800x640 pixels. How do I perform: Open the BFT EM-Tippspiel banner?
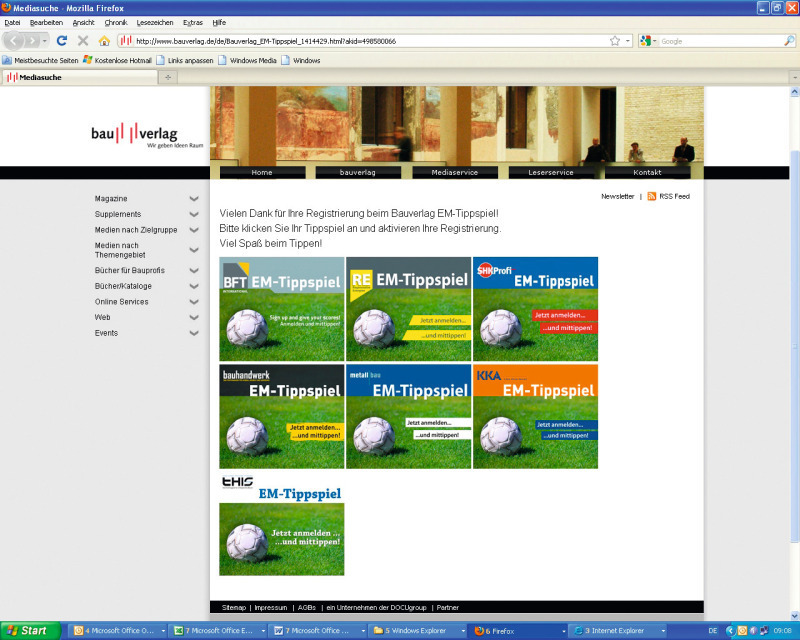click(282, 309)
